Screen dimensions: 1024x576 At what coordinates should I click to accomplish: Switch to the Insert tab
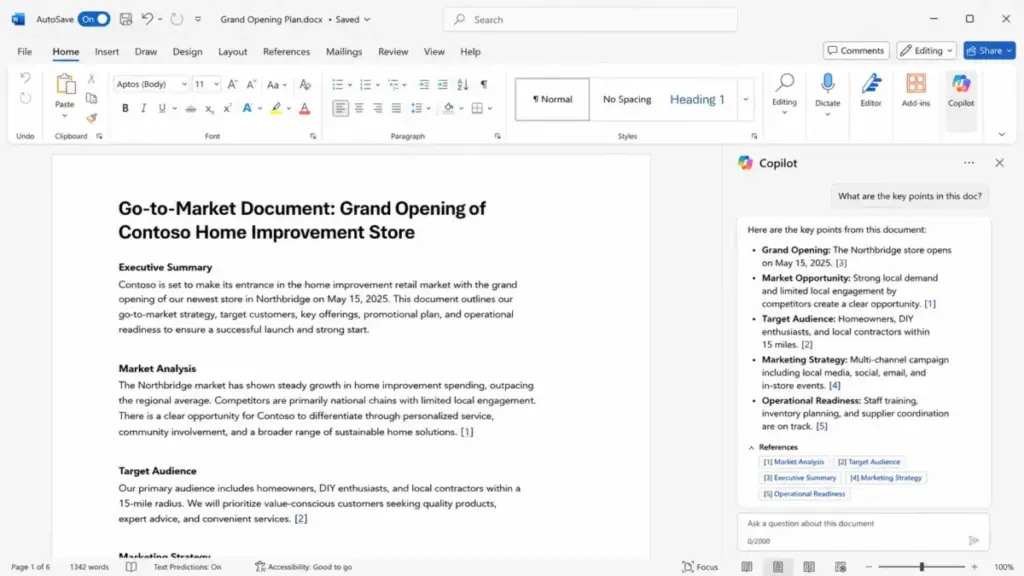[106, 52]
